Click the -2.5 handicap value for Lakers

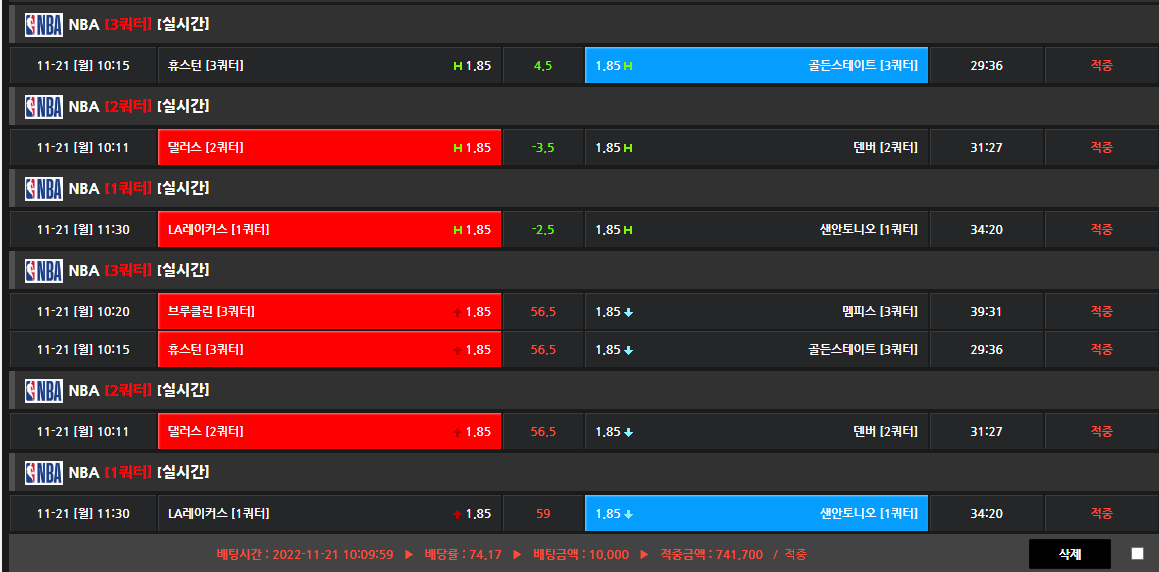543,230
